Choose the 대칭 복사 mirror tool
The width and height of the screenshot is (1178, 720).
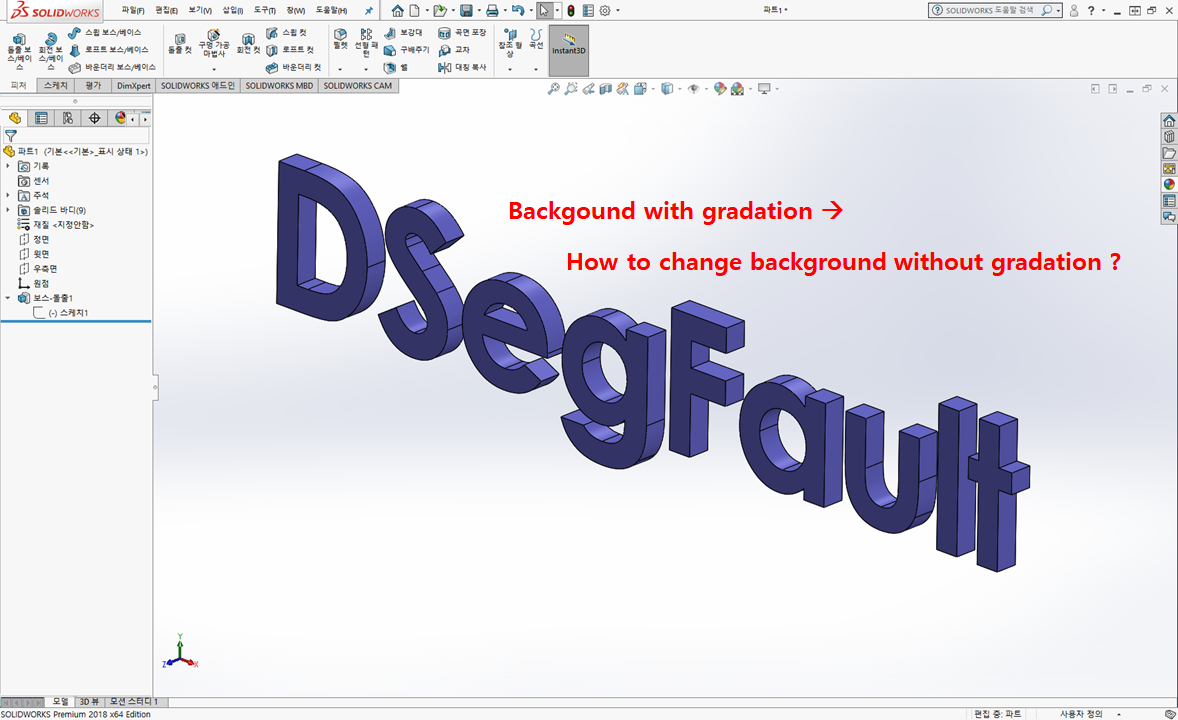click(x=462, y=67)
